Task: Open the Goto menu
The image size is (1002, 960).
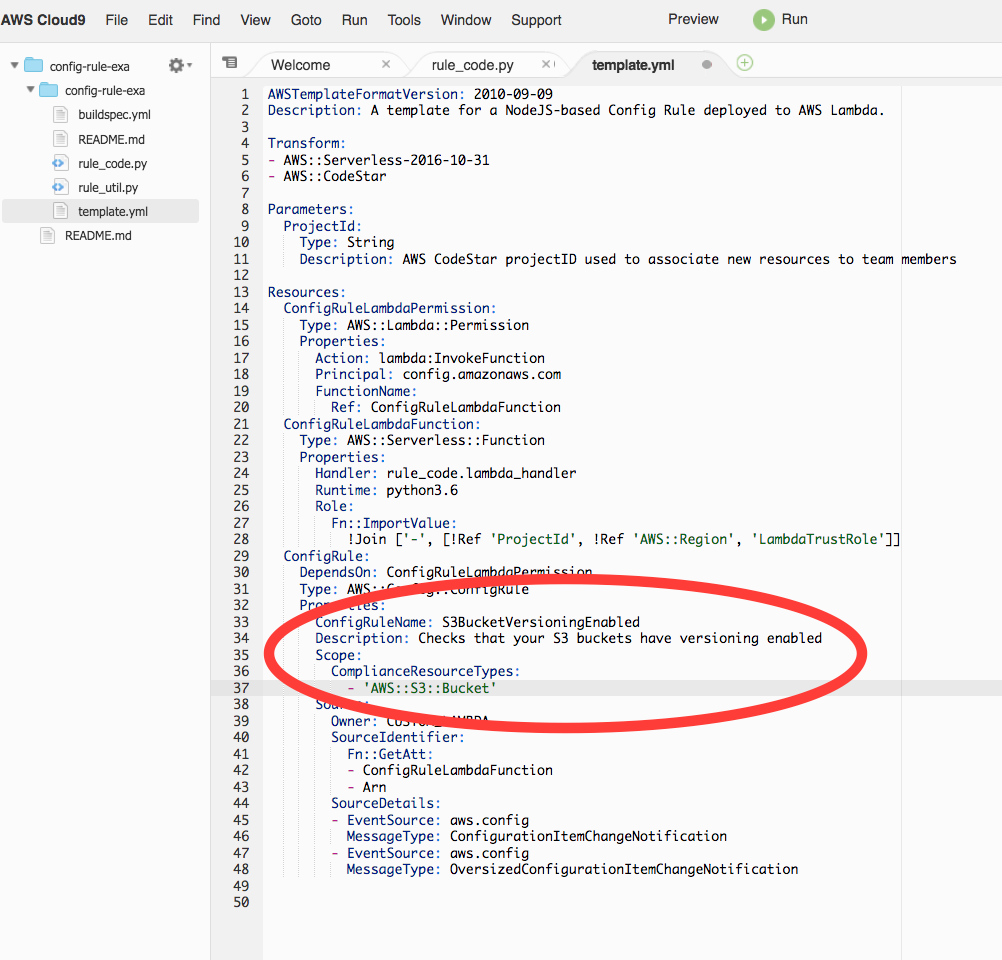Action: (x=306, y=20)
